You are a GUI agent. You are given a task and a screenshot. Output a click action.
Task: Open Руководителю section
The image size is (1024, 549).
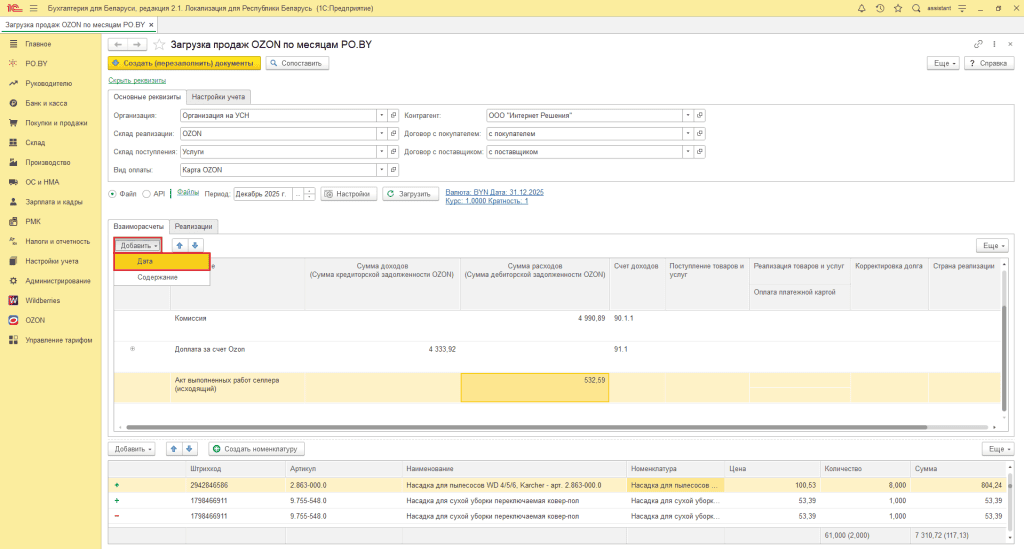coord(48,84)
